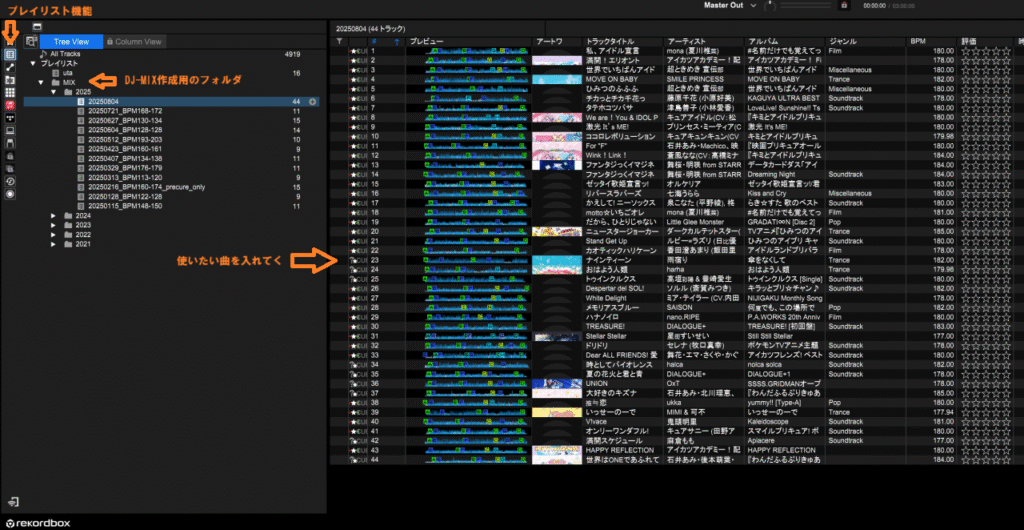Sort by アーティスト column header
Viewport: 1024px width, 530px height.
703,42
